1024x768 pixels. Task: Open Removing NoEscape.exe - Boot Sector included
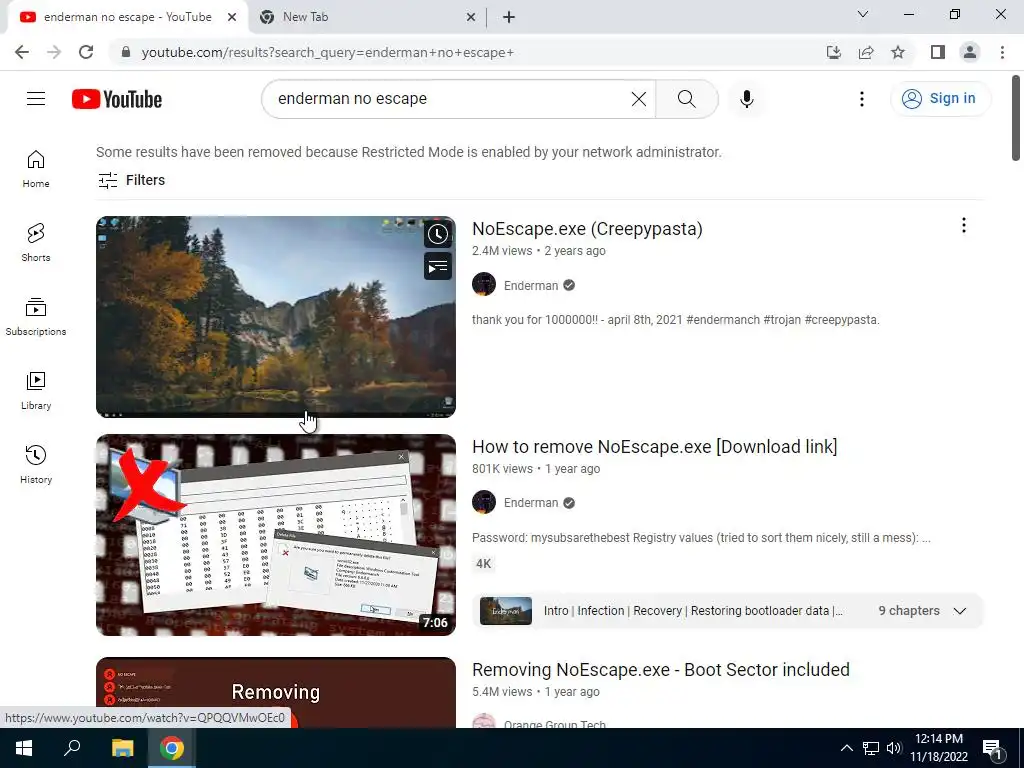tap(660, 670)
